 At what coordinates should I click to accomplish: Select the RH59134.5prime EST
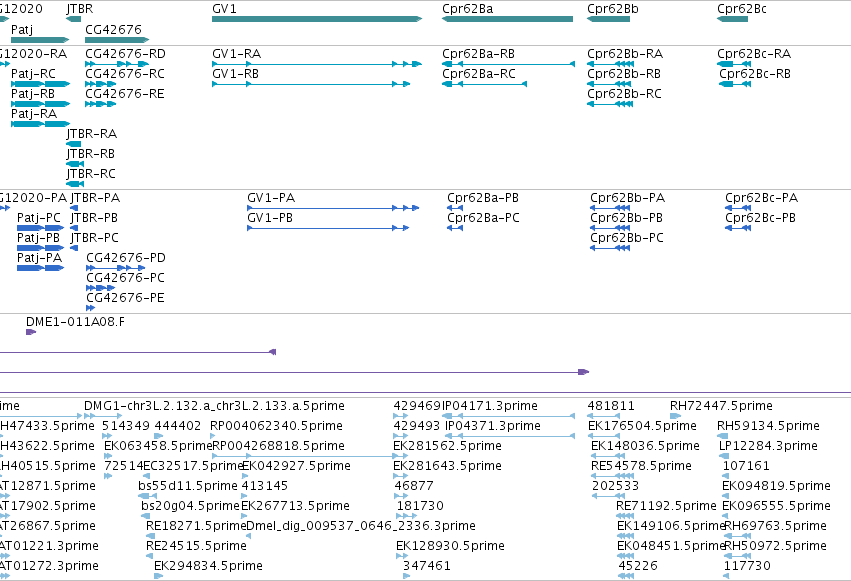point(722,436)
